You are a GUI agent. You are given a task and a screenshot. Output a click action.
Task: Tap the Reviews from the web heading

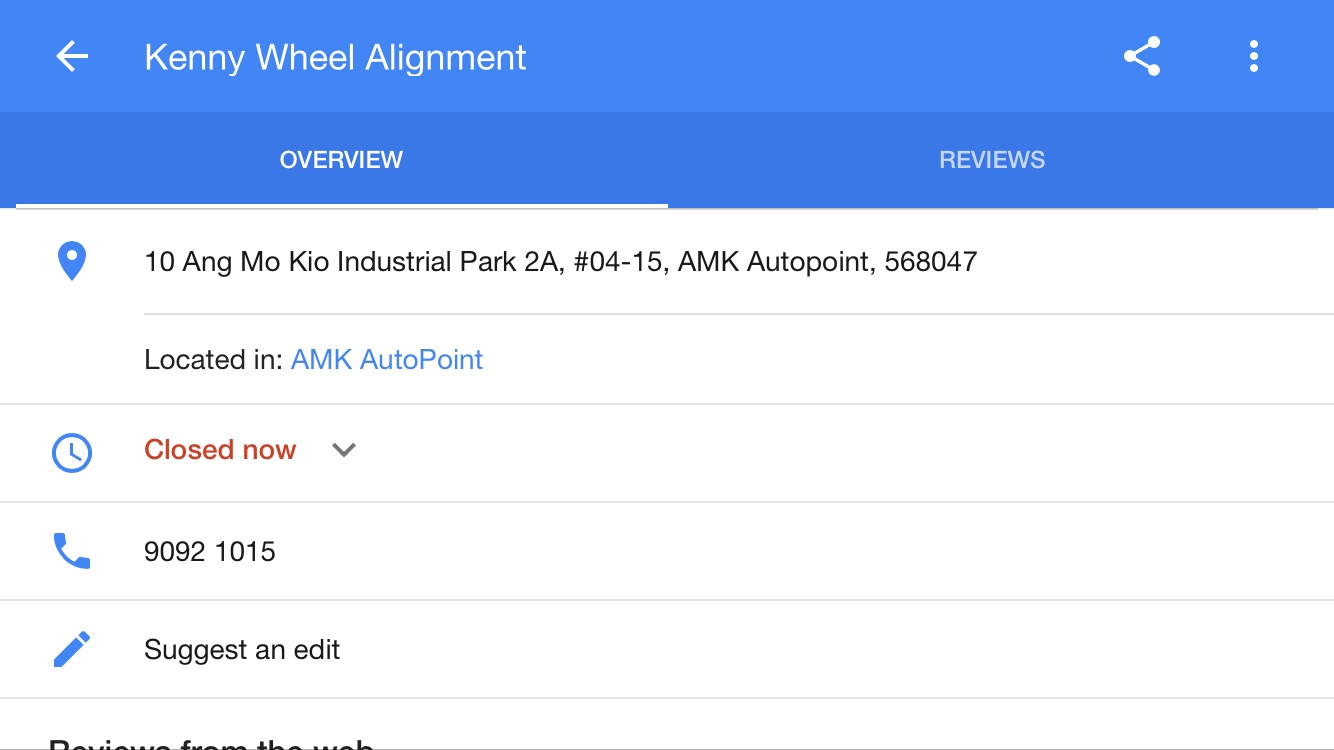211,743
